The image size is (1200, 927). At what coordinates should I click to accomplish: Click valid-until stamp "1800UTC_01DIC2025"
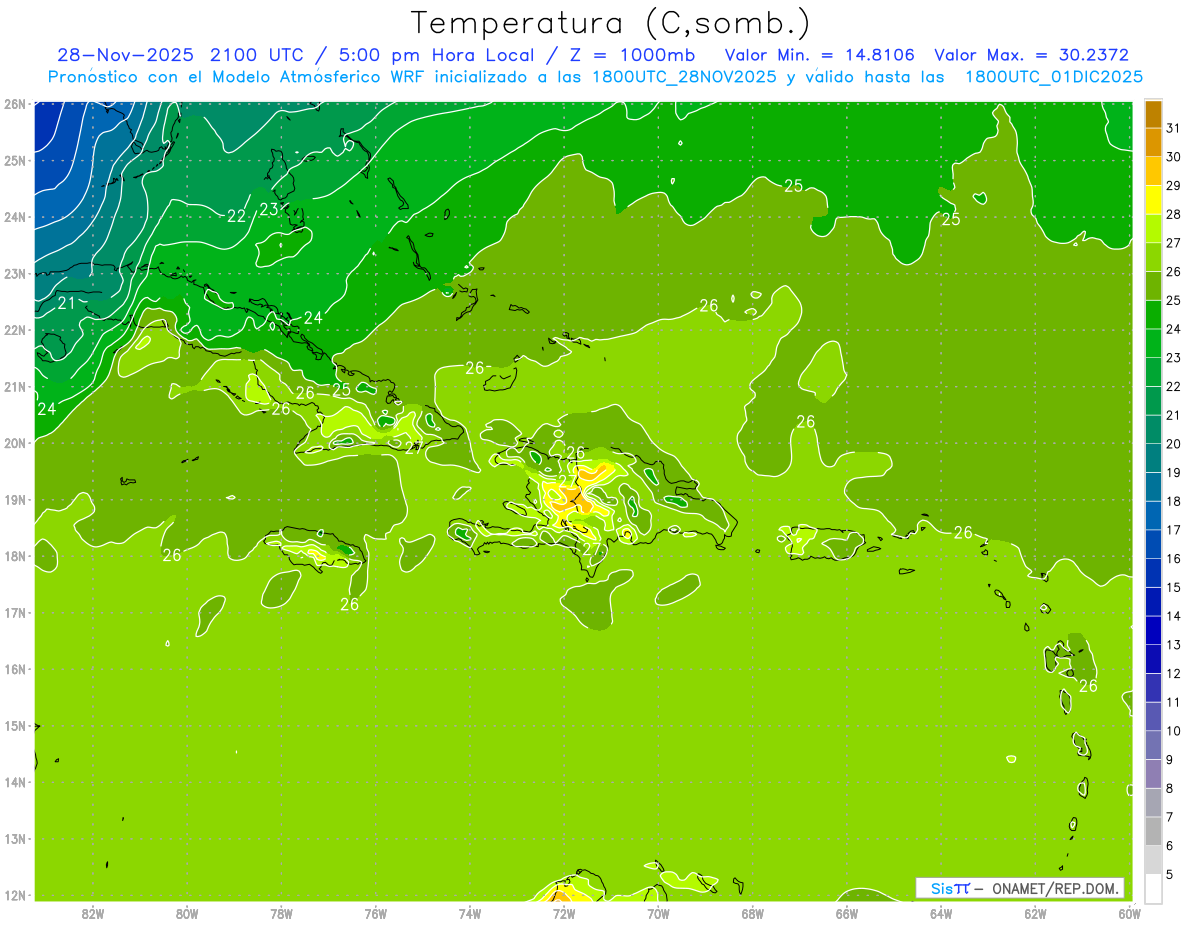(1054, 77)
